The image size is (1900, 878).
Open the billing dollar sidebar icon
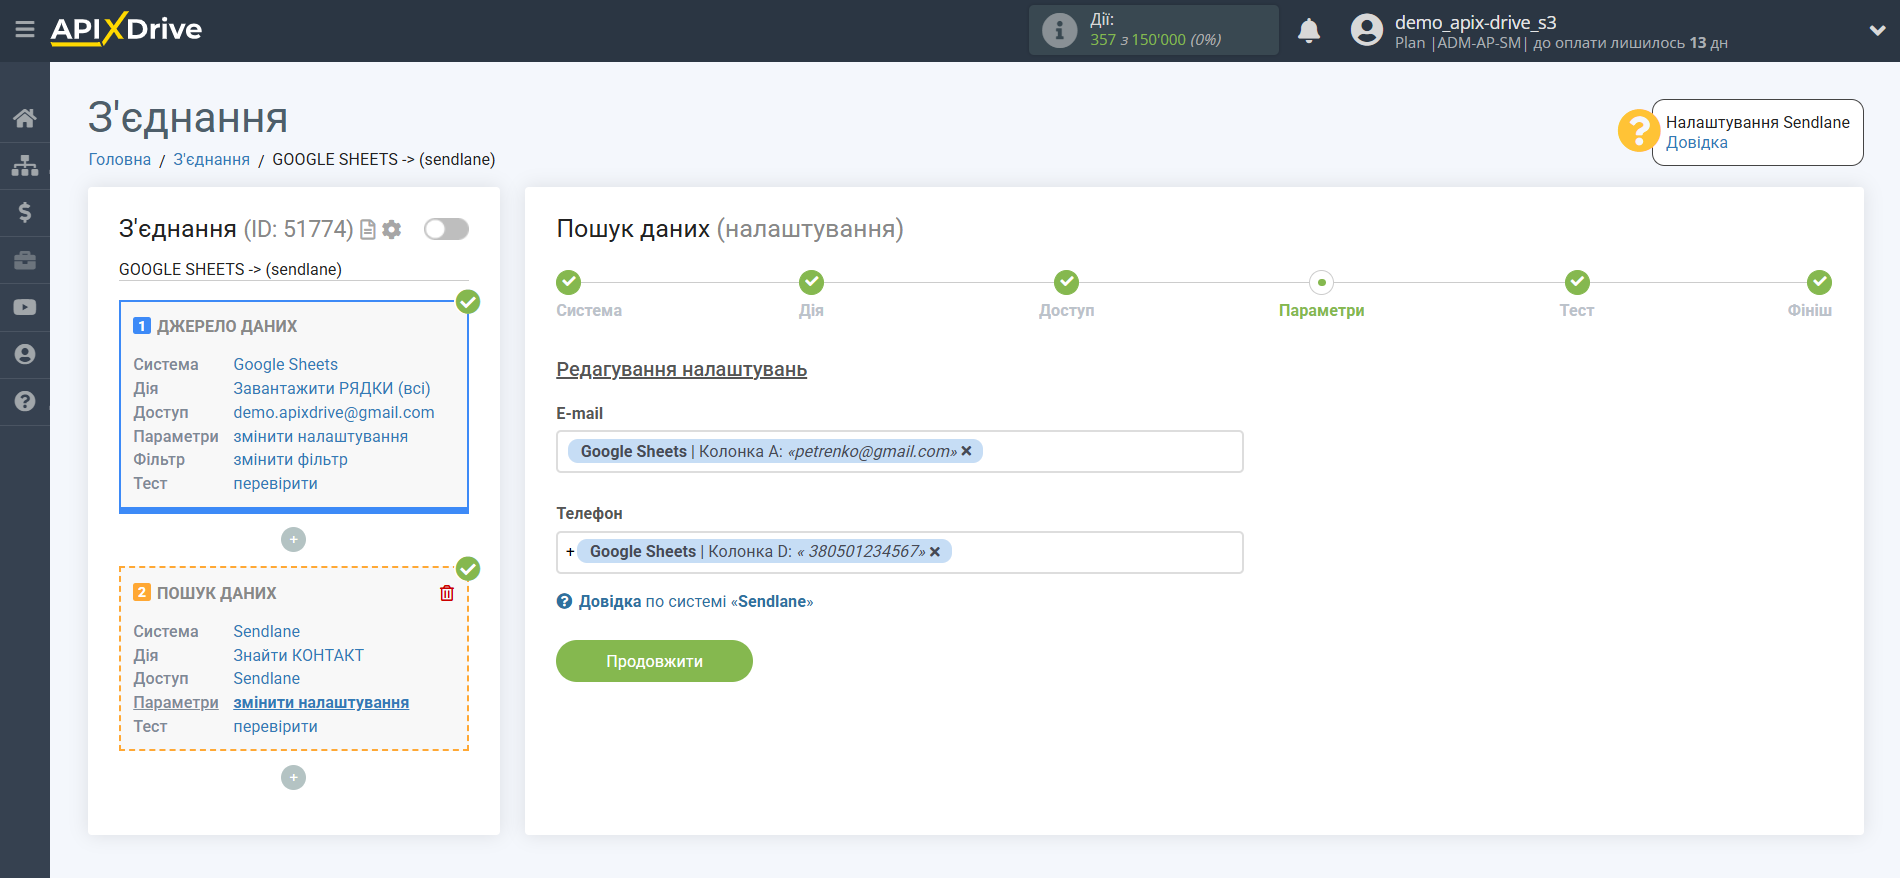click(x=25, y=212)
